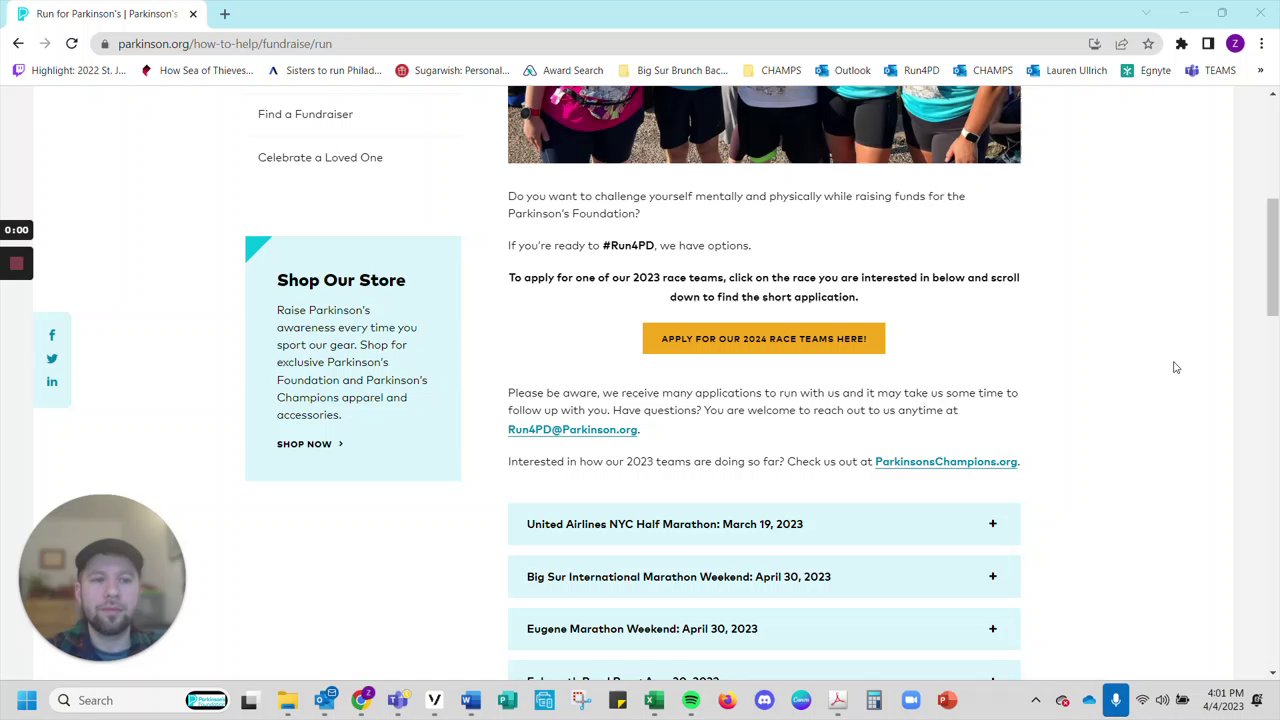Open Zoom from the taskbar

tap(910, 700)
